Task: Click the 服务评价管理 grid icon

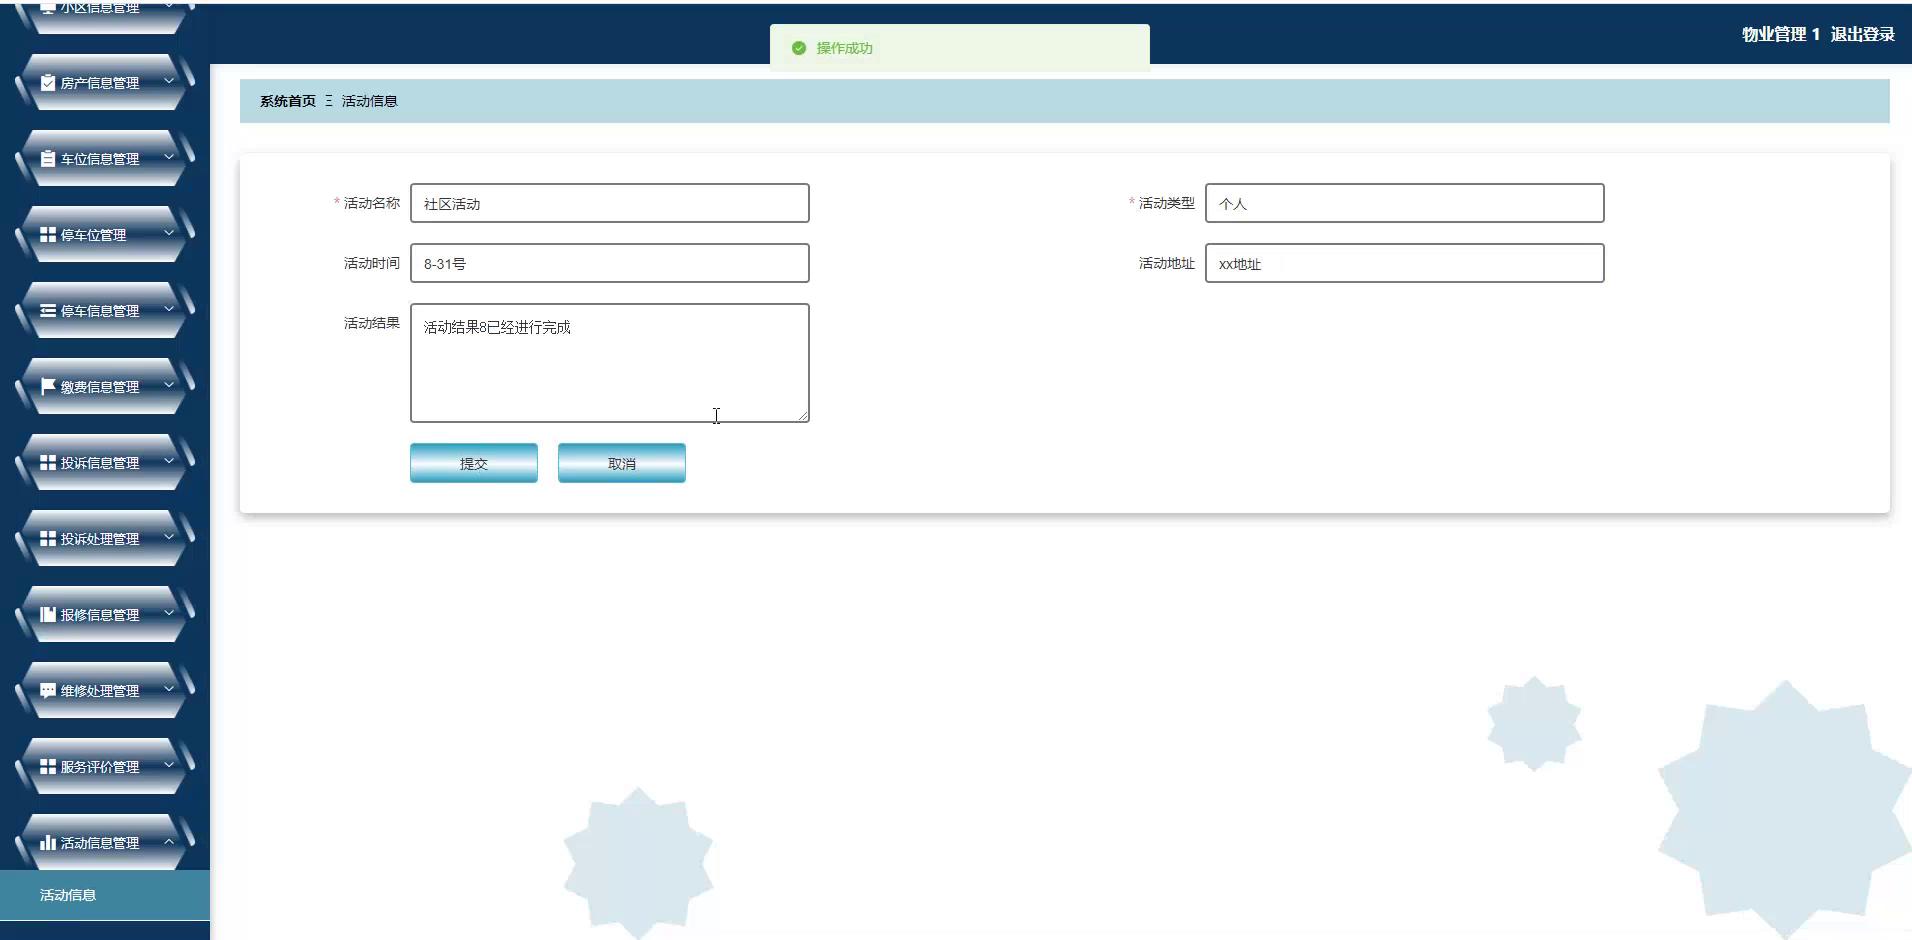Action: coord(48,767)
